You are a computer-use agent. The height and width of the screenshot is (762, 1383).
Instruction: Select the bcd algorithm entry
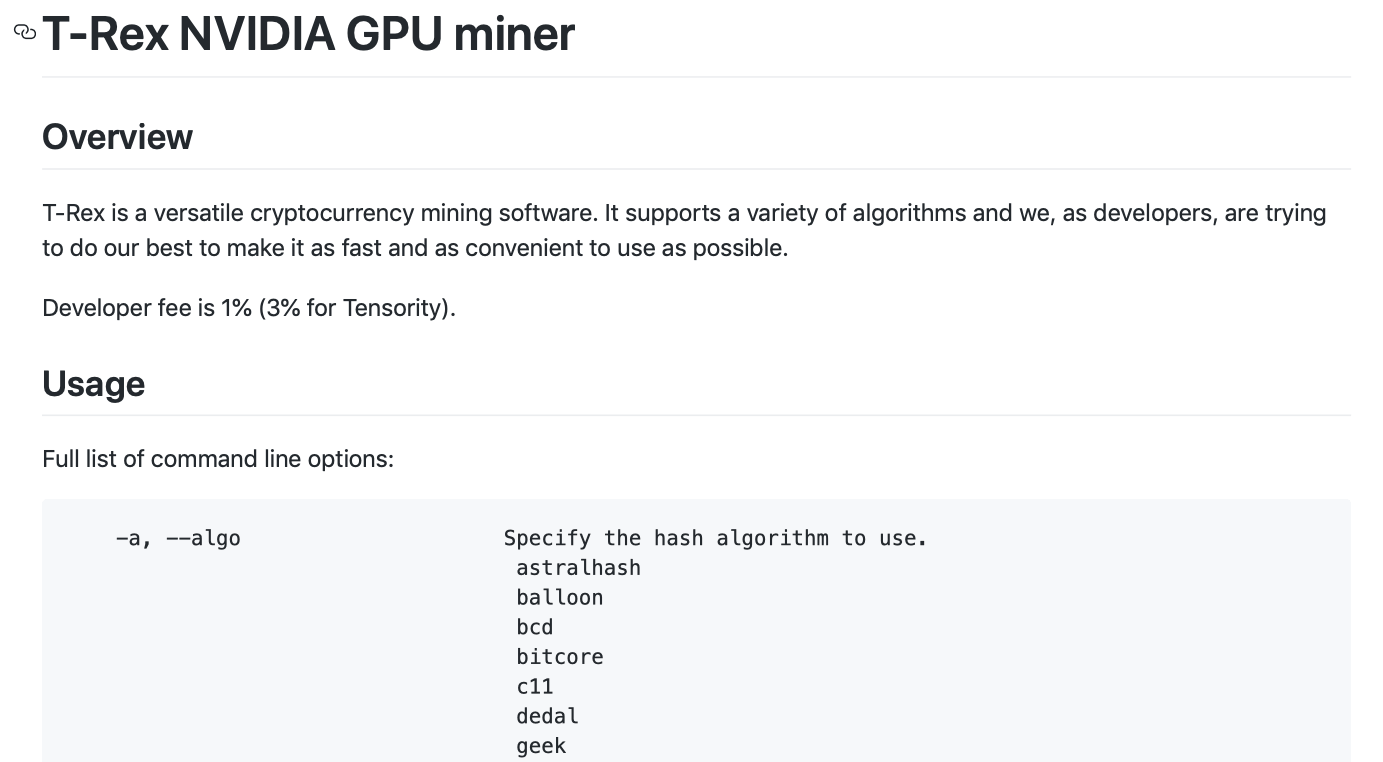coord(534,627)
